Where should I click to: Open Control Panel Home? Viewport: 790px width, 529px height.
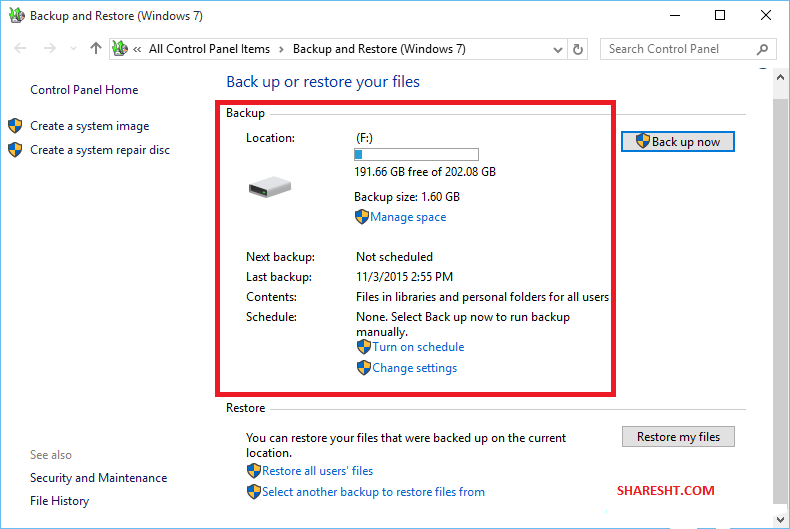pyautogui.click(x=84, y=90)
